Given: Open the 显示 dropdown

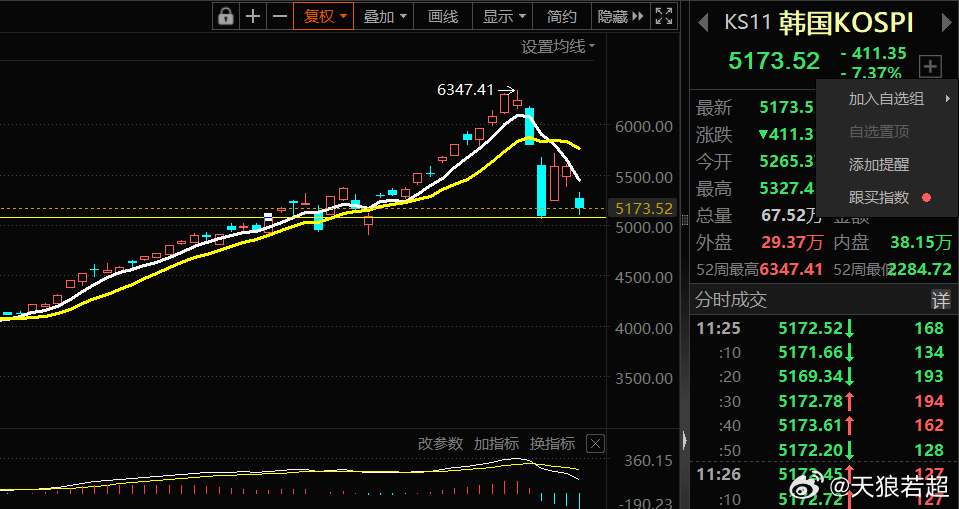Looking at the screenshot, I should (503, 17).
